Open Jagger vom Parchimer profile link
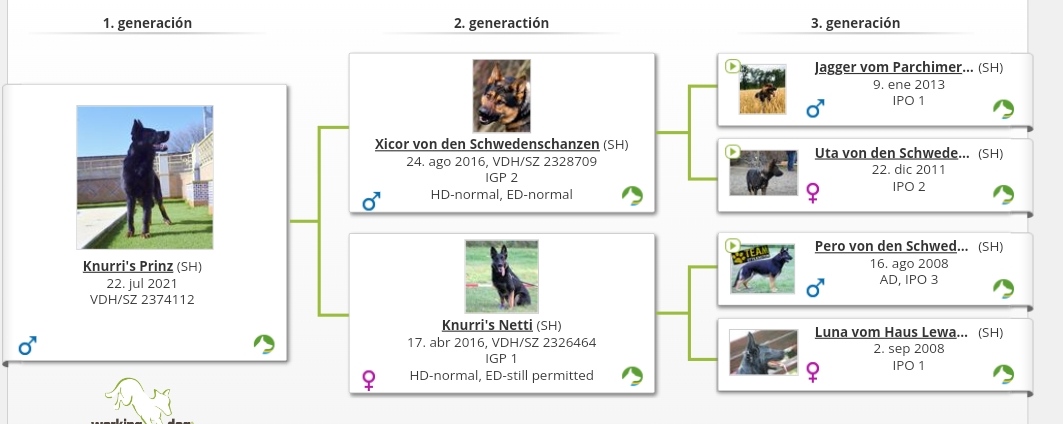This screenshot has height=424, width=1063. pyautogui.click(x=893, y=68)
